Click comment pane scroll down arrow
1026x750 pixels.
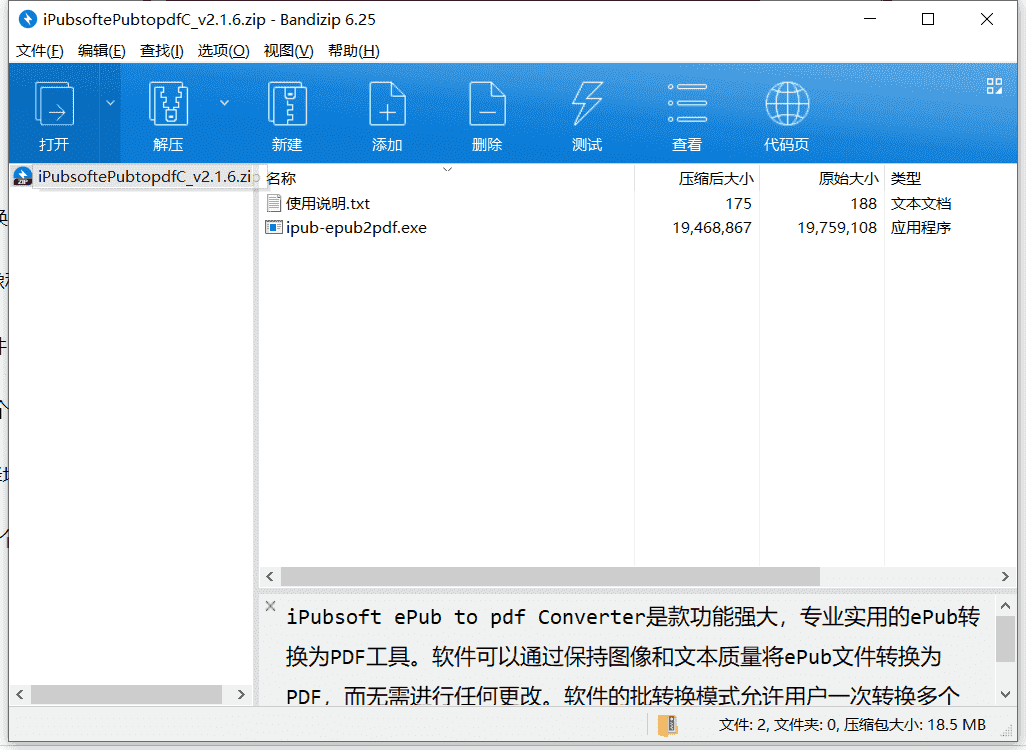point(1006,694)
